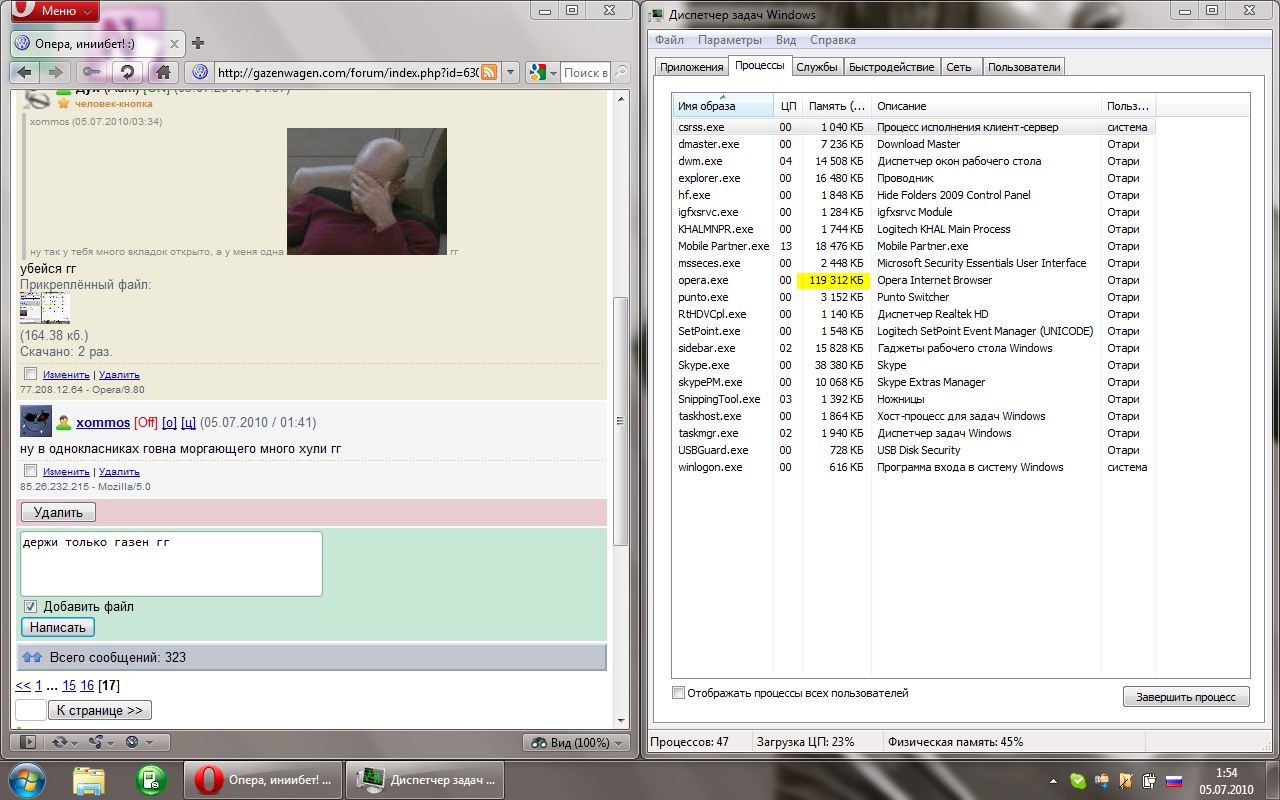Click the xommos user avatar image
This screenshot has width=1280, height=800.
36,421
